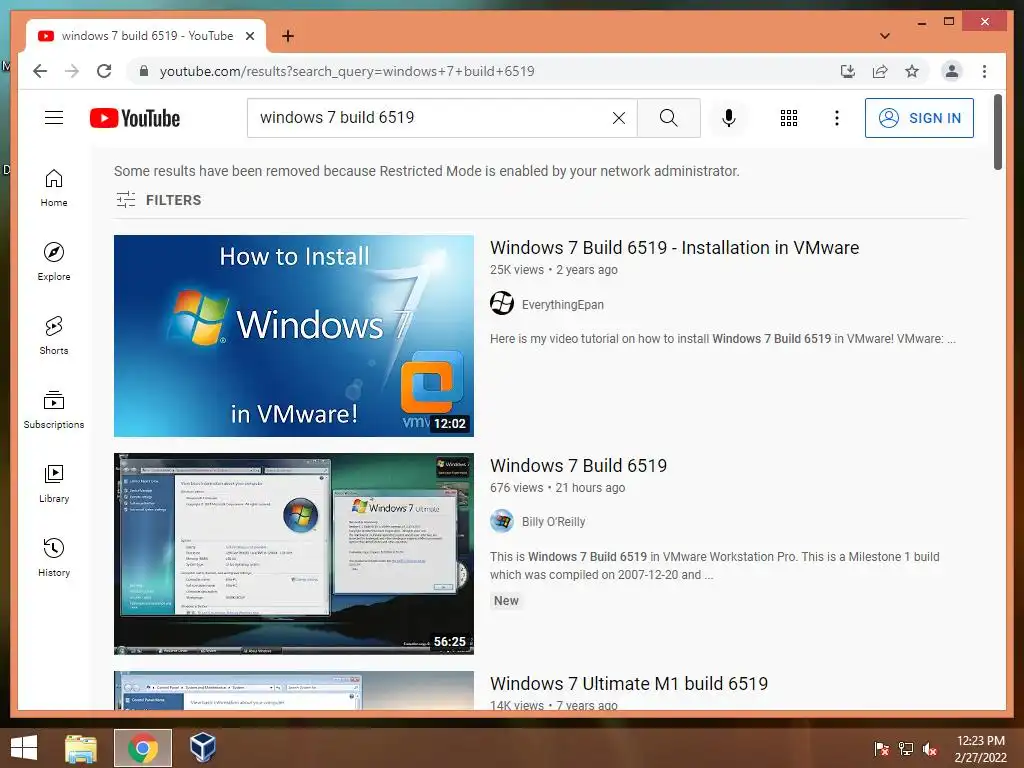This screenshot has width=1024, height=768.
Task: Open the YouTube hamburger guide menu
Action: pyautogui.click(x=54, y=118)
